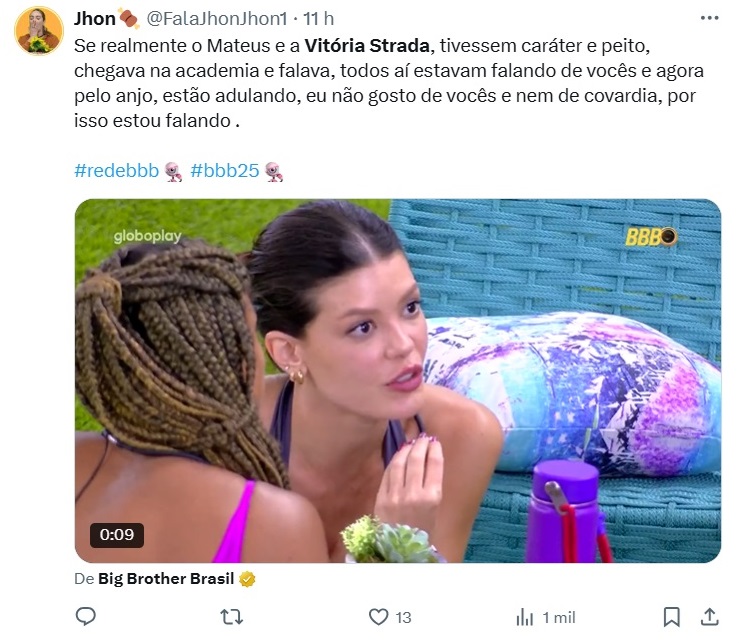Open the #bbb25 hashtag
Screen dimensions: 739x643
[225, 171]
